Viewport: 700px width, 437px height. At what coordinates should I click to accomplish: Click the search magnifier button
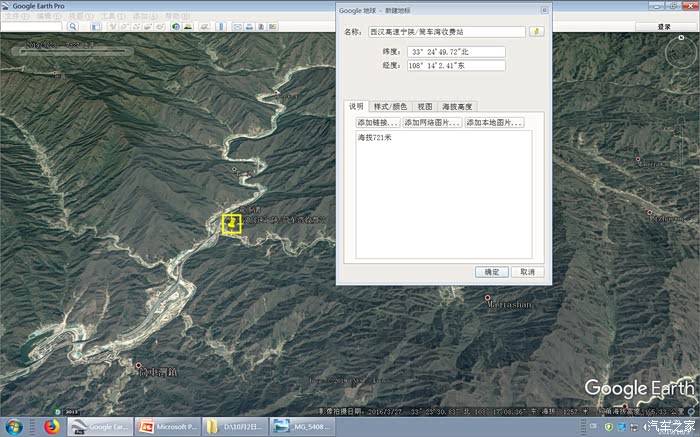(x=72, y=27)
